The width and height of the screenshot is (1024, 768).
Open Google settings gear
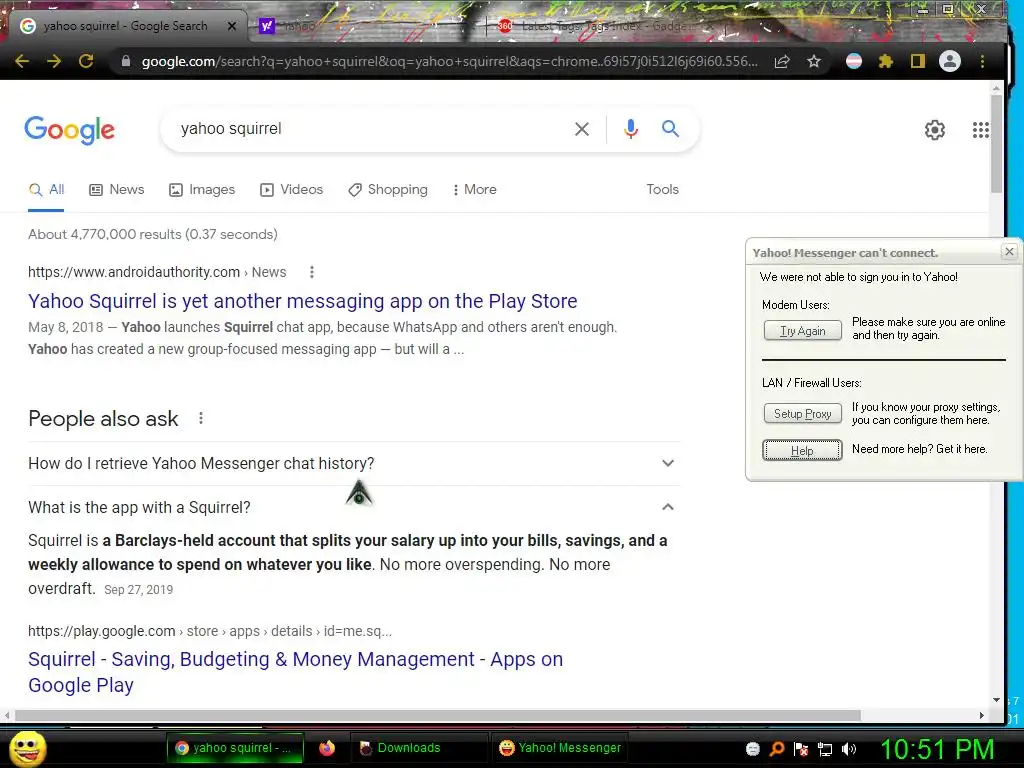(935, 130)
